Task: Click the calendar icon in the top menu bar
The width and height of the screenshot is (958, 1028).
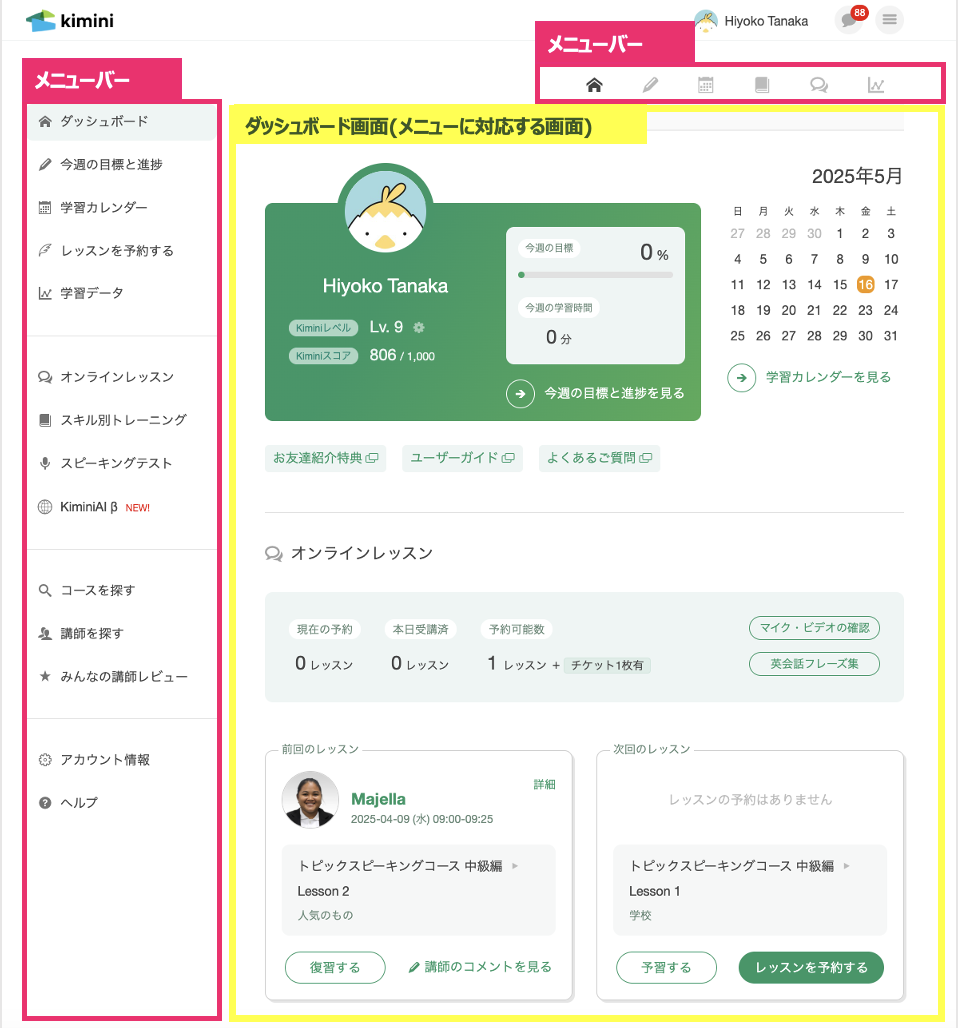Action: click(x=706, y=85)
